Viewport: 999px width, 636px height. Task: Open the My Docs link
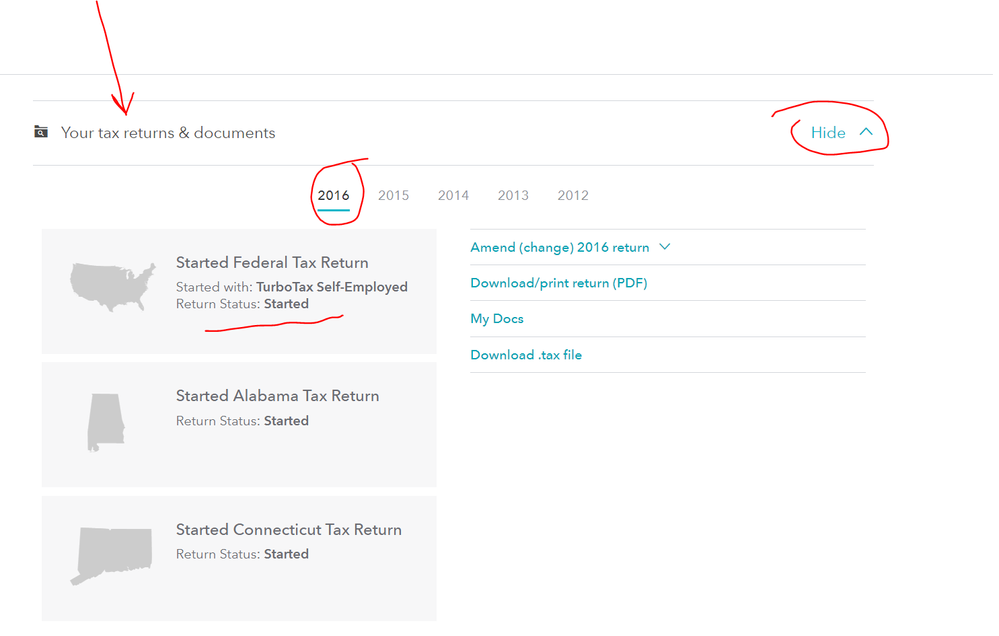[x=497, y=319]
